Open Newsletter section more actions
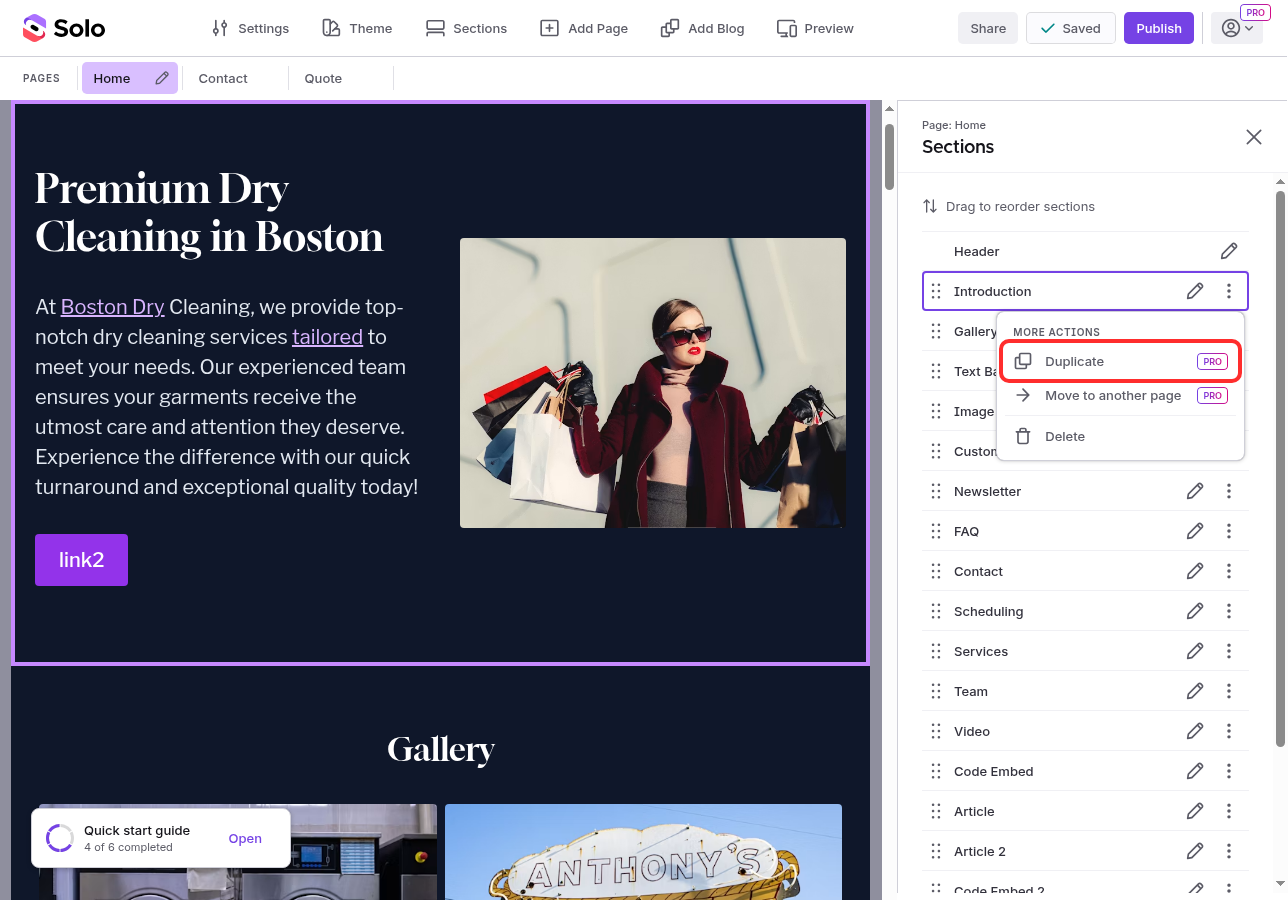This screenshot has height=900, width=1288. coord(1229,491)
